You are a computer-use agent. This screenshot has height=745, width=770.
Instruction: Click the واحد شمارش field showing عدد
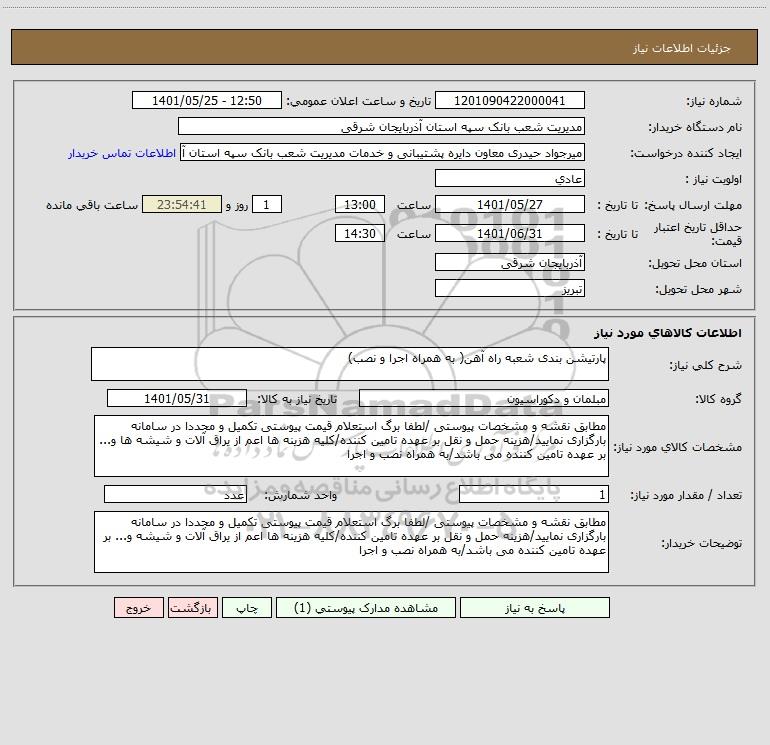pos(175,495)
